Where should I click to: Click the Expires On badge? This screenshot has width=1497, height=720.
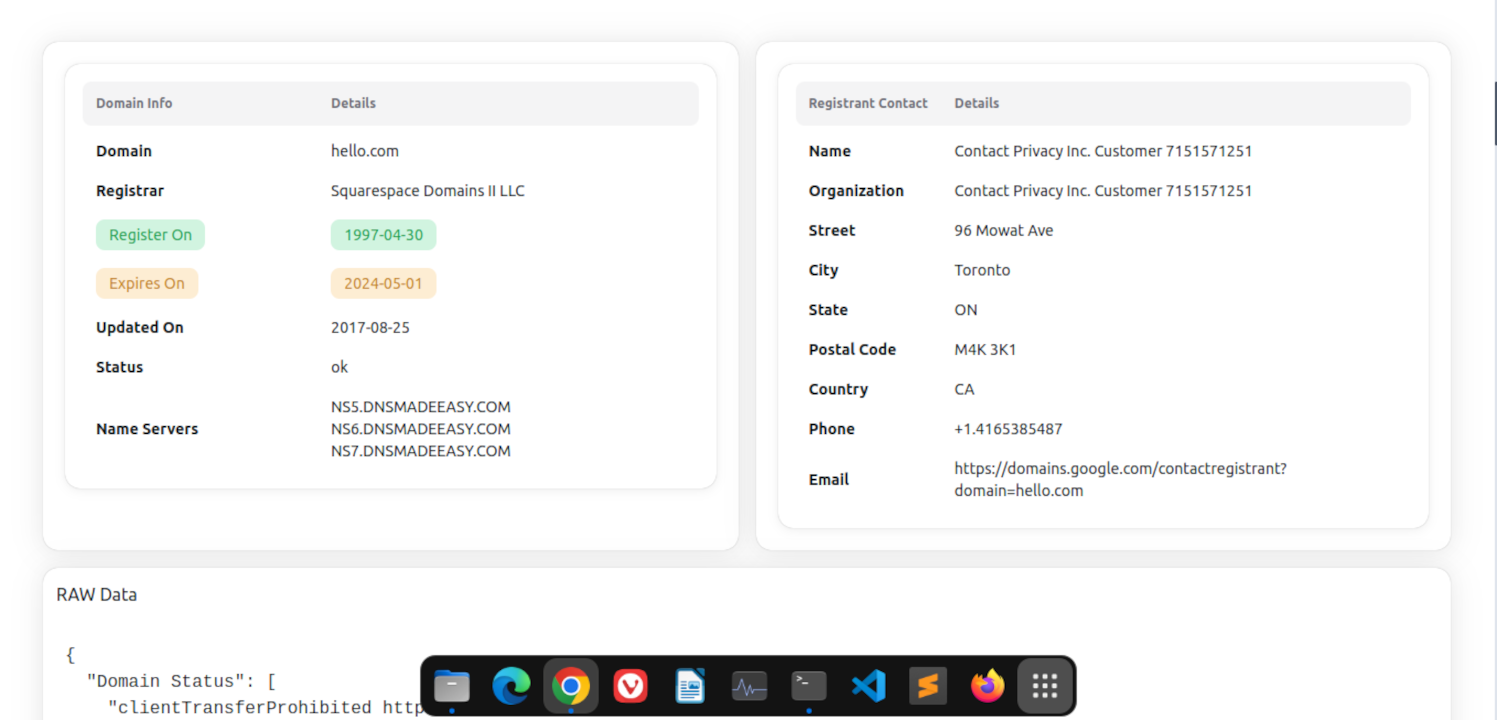[x=146, y=283]
